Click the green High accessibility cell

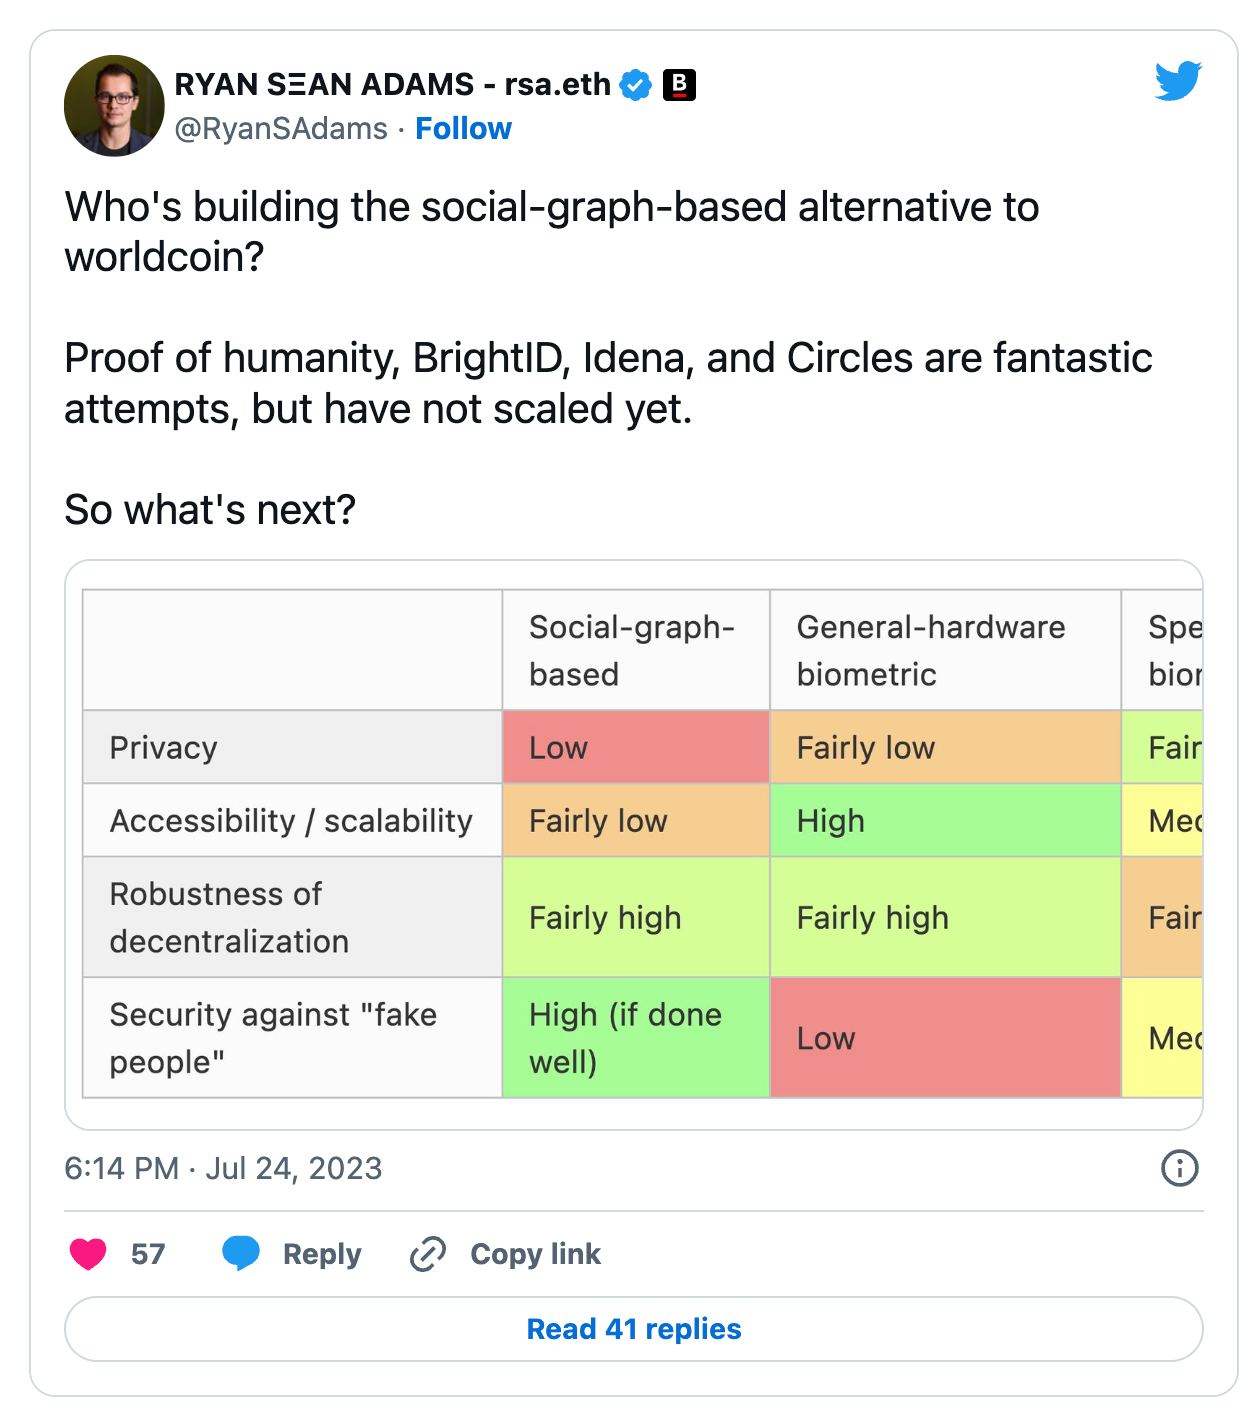(944, 821)
